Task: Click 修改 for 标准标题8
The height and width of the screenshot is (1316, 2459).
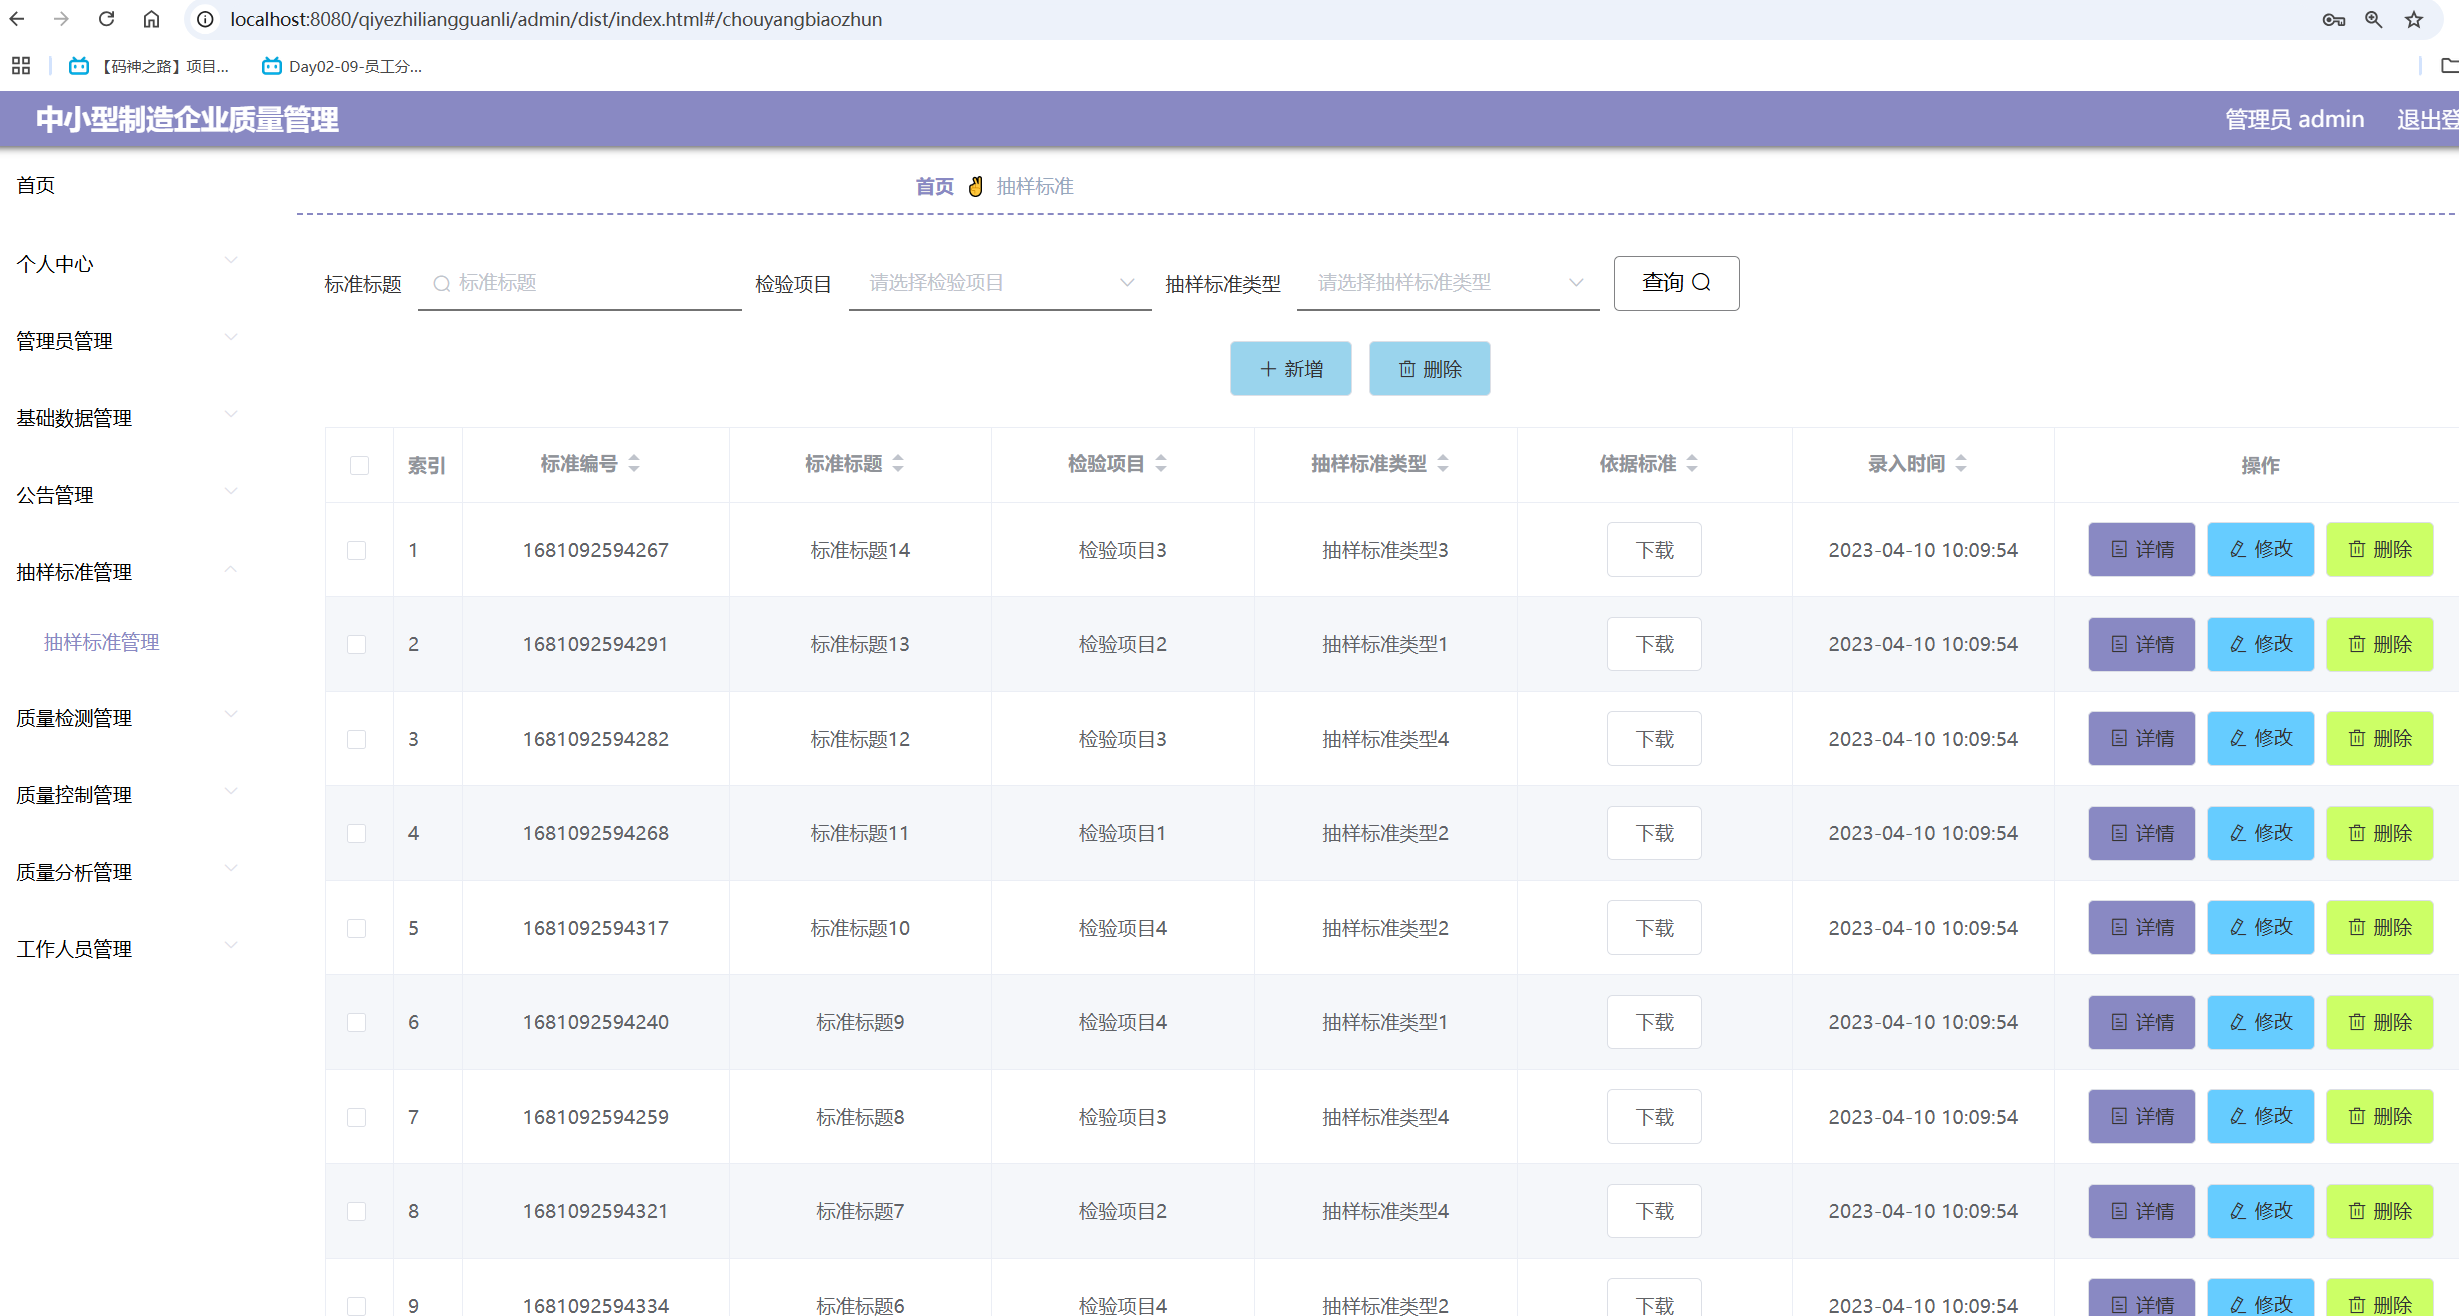Action: 2260,1116
